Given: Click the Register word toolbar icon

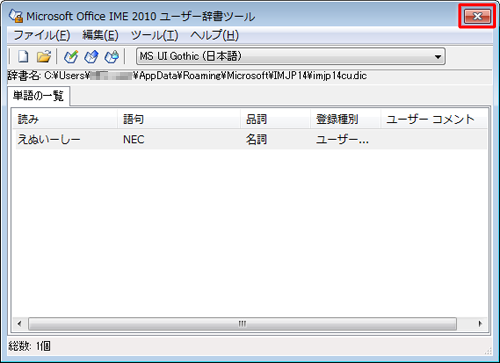Looking at the screenshot, I should pos(71,56).
